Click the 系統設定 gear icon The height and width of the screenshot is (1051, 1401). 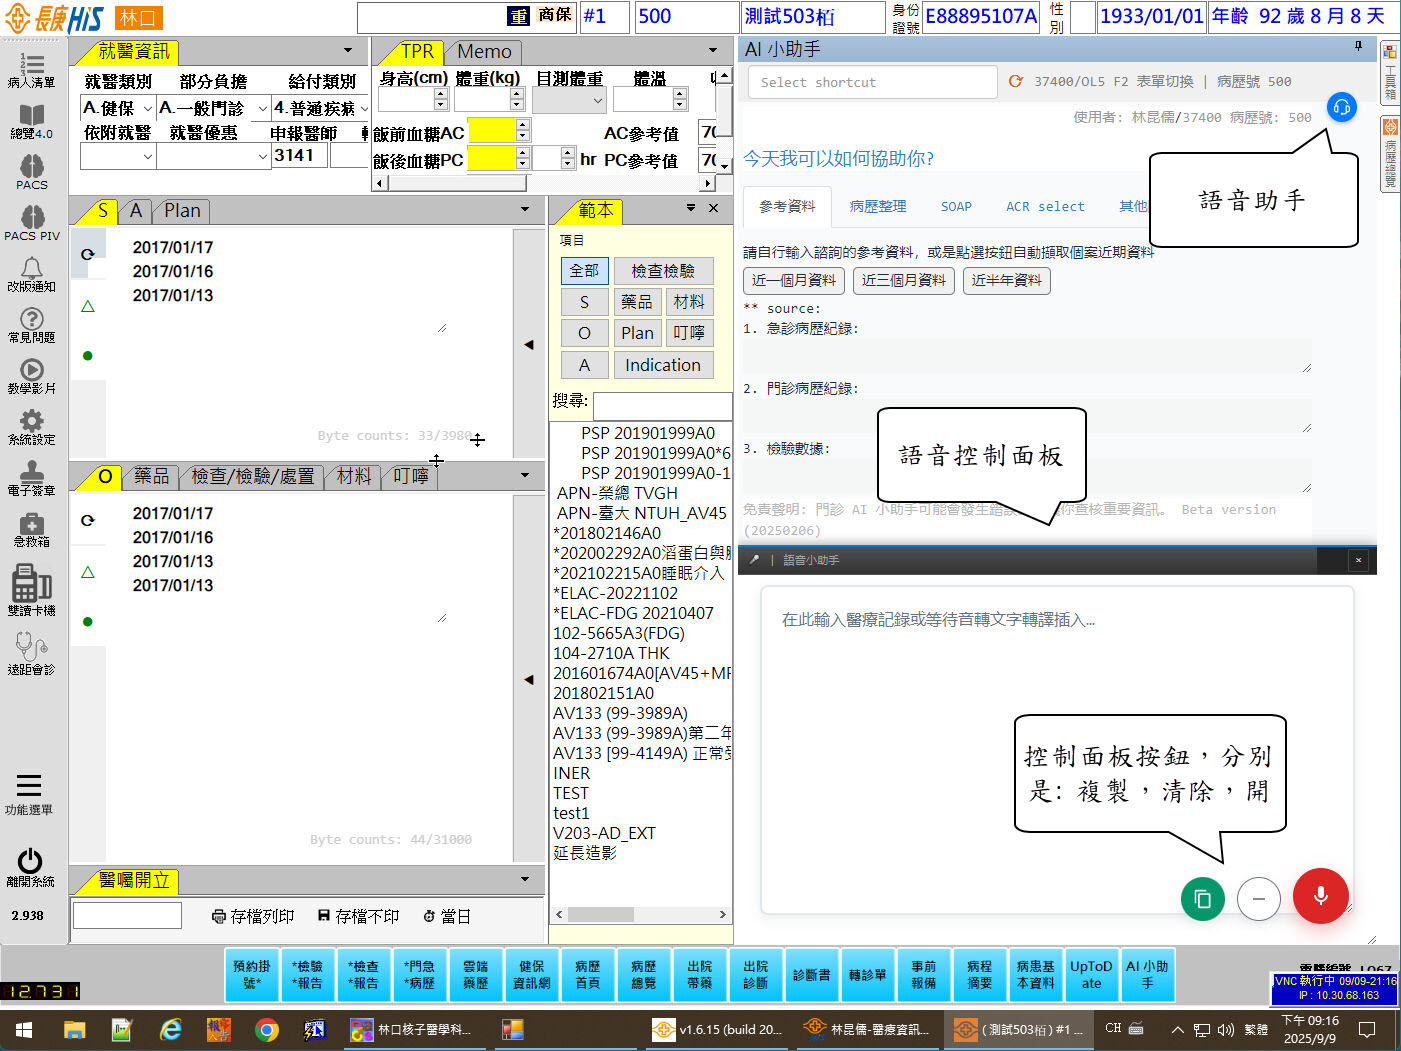tap(32, 426)
